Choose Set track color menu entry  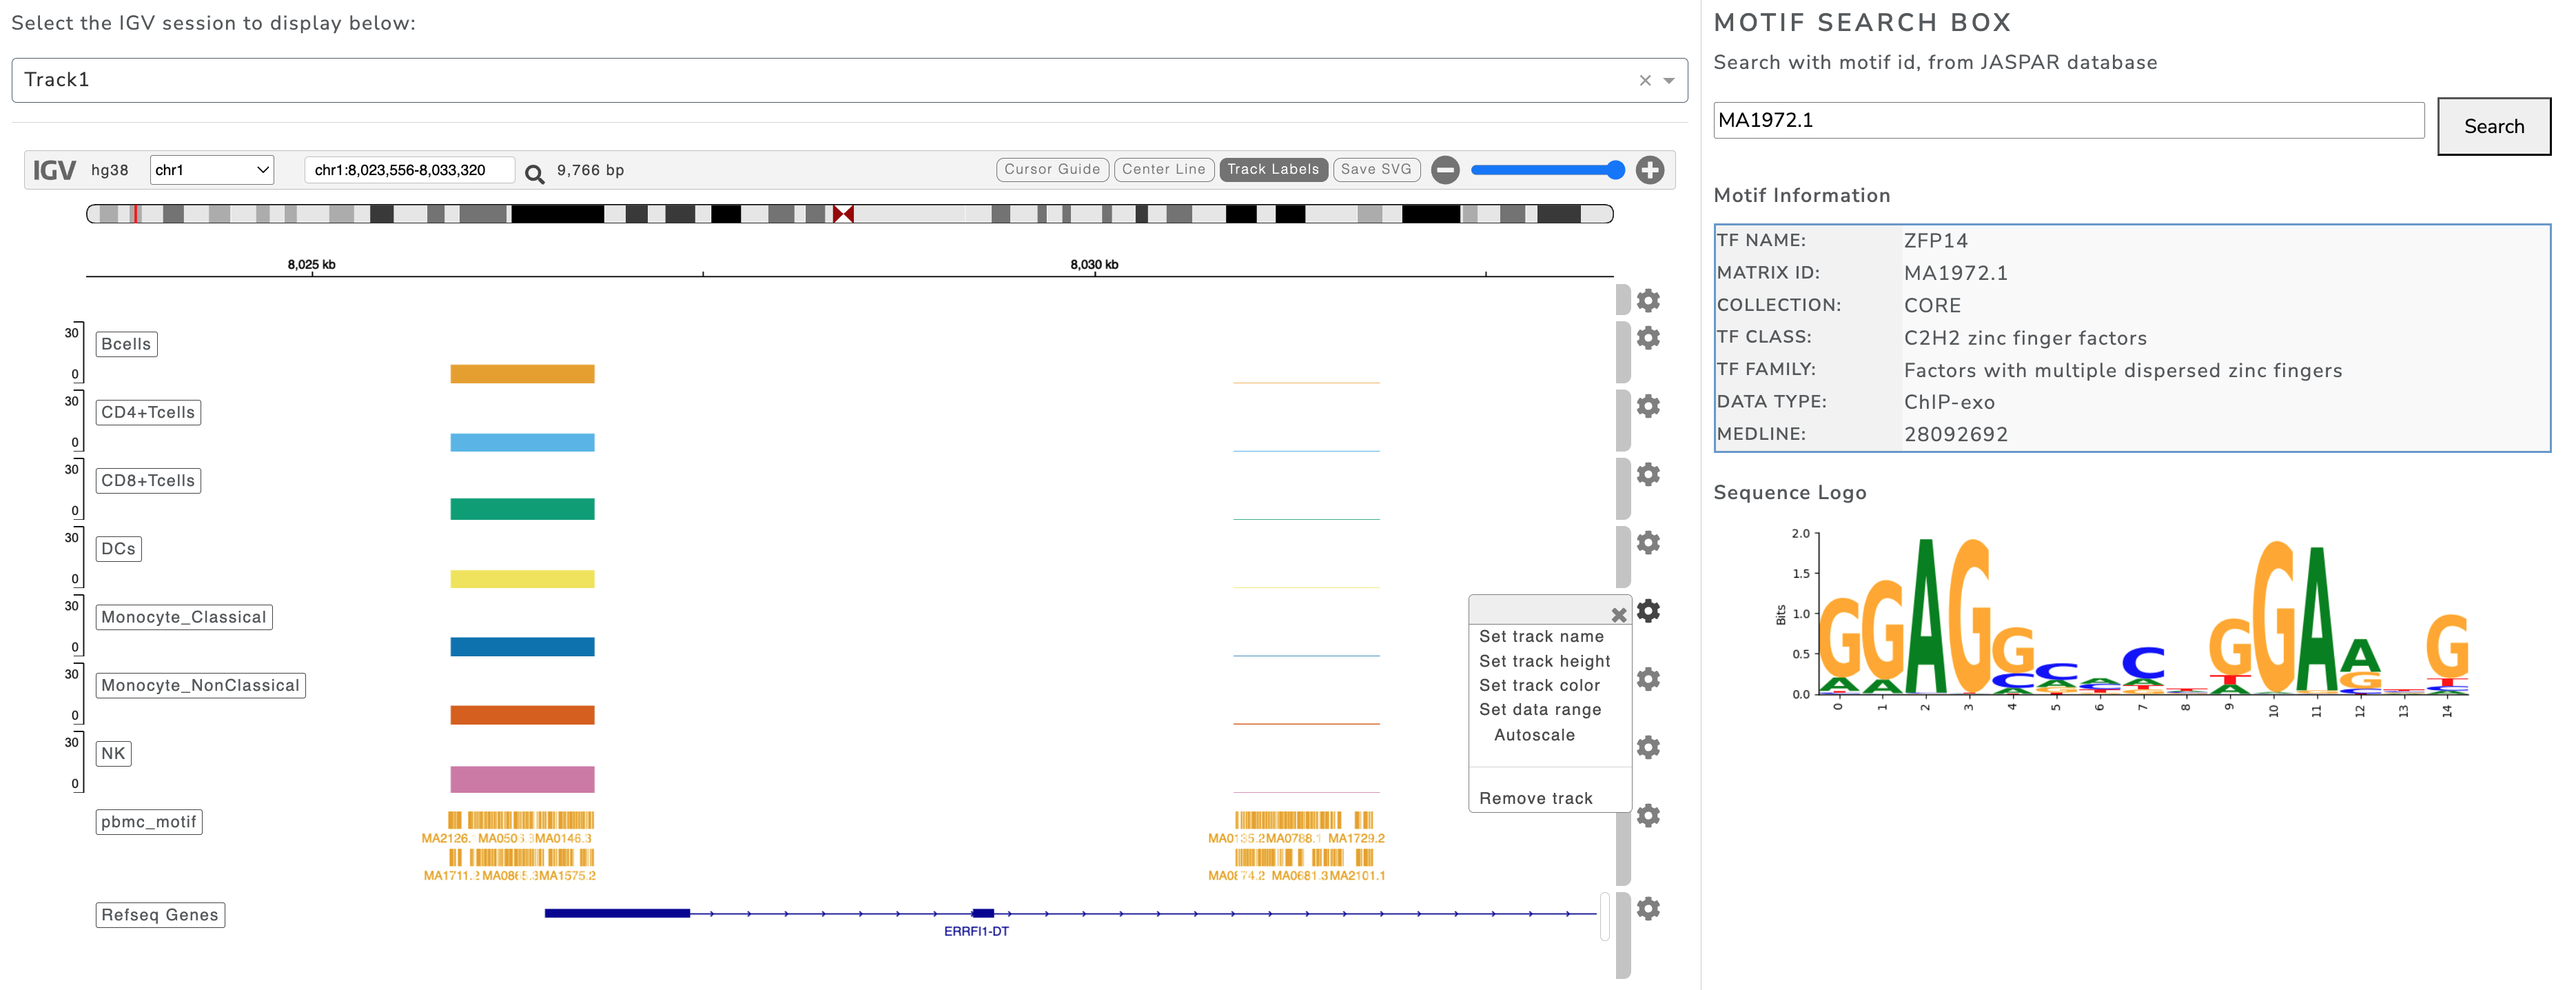tap(1539, 685)
